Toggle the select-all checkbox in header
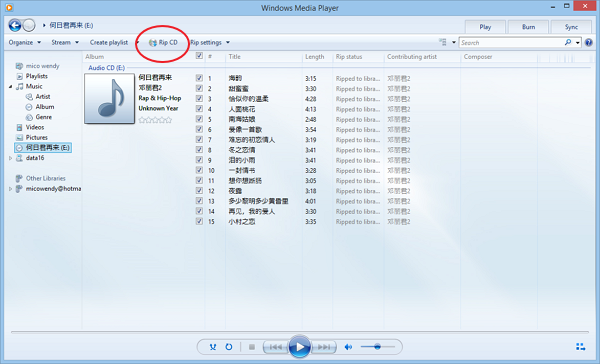 tap(199, 56)
